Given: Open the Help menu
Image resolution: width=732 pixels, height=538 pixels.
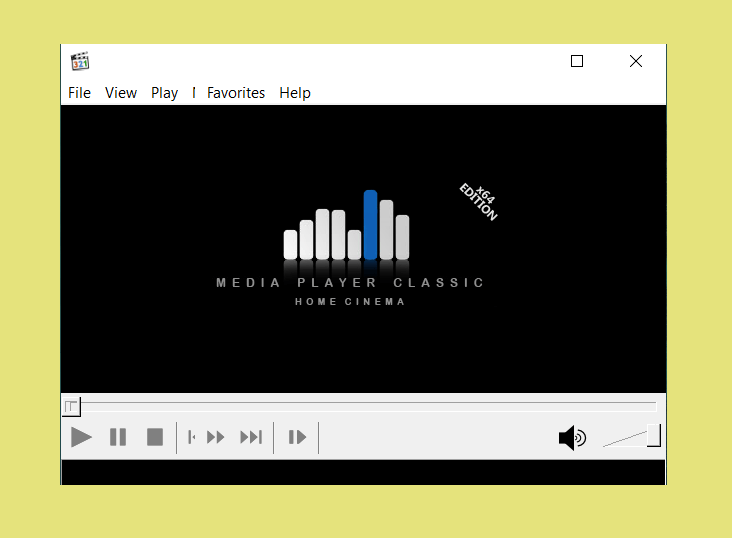Looking at the screenshot, I should tap(295, 93).
